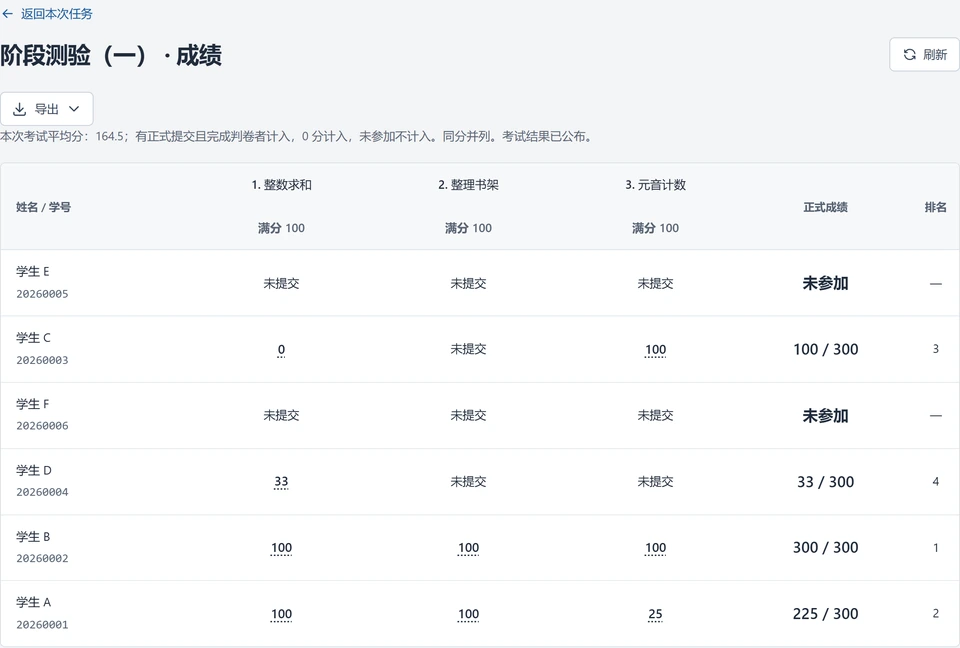Click student ID 20260004

(42, 492)
